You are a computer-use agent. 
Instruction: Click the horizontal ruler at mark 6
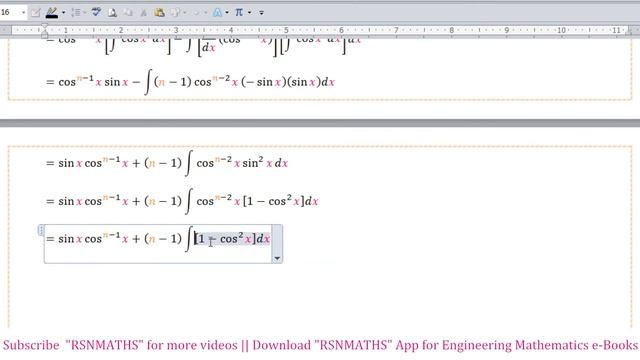click(341, 30)
